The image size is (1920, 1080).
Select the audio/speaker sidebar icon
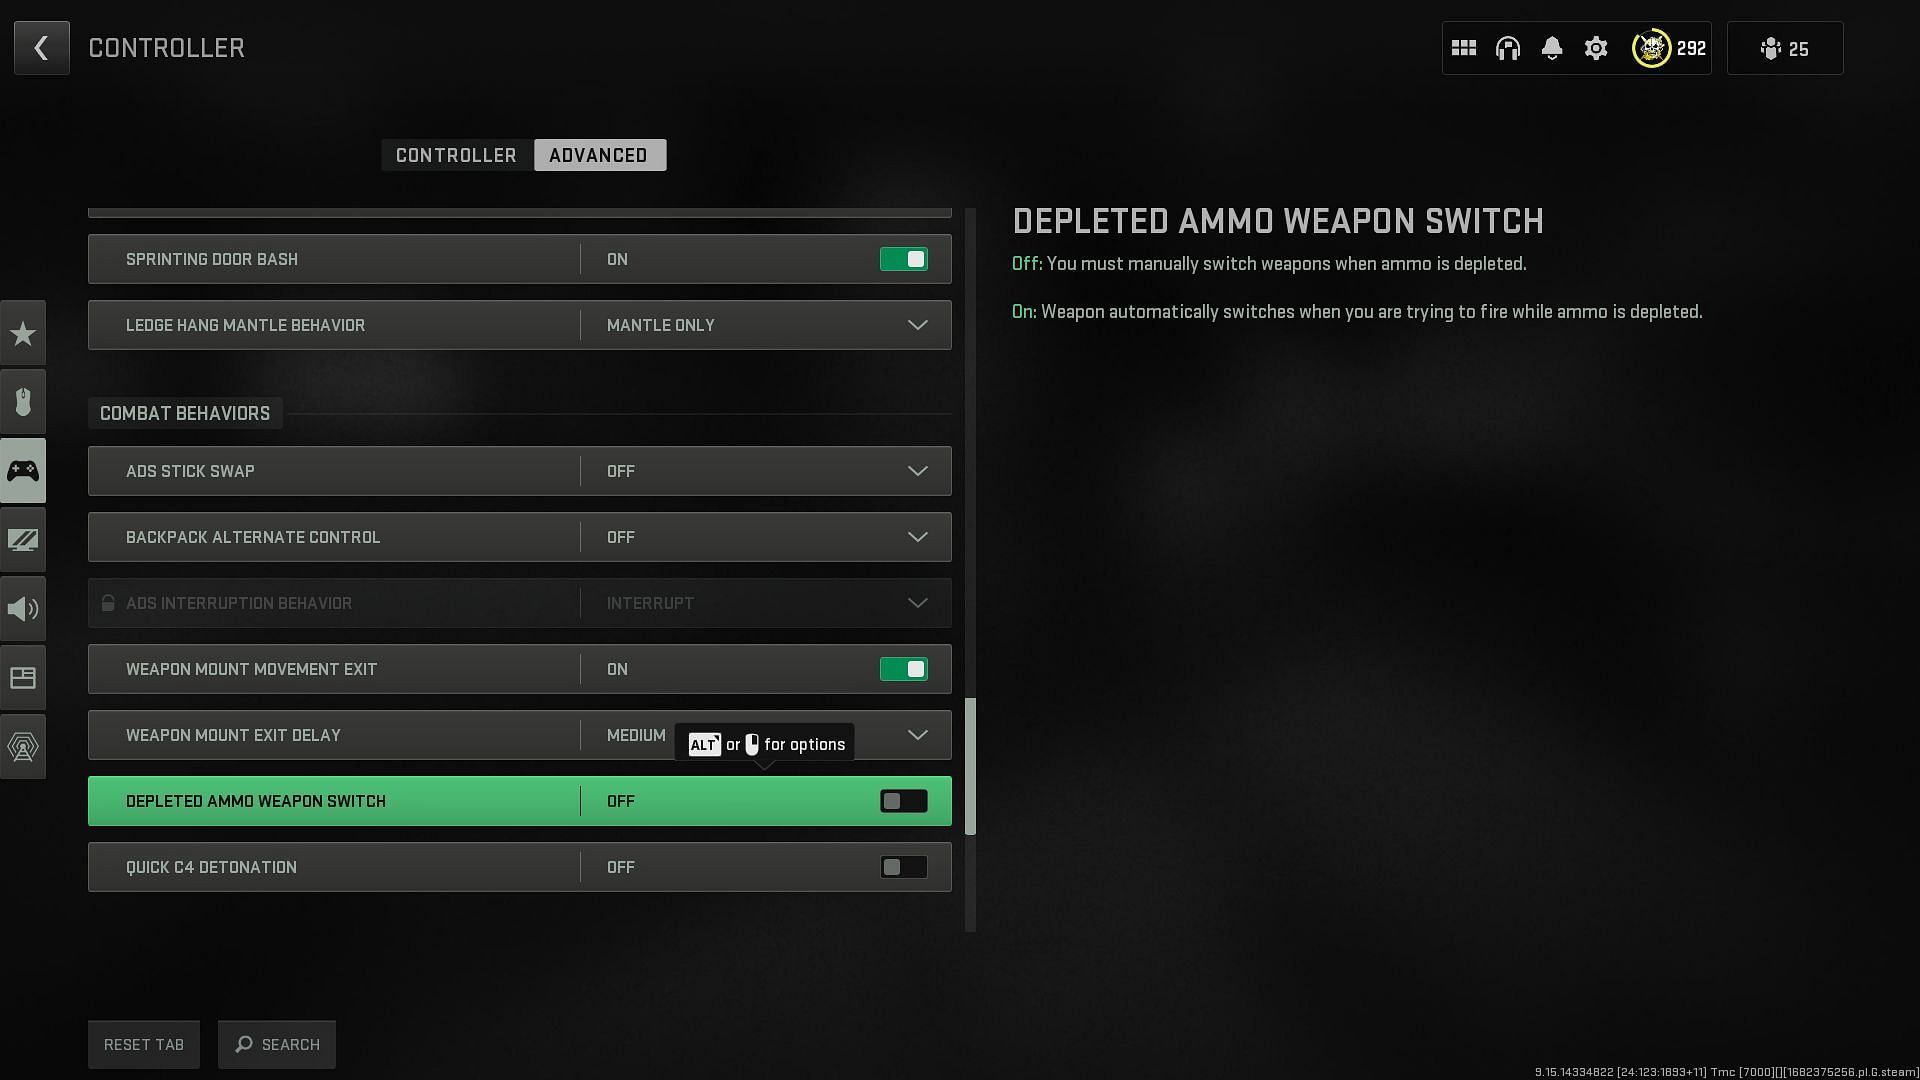[x=22, y=608]
